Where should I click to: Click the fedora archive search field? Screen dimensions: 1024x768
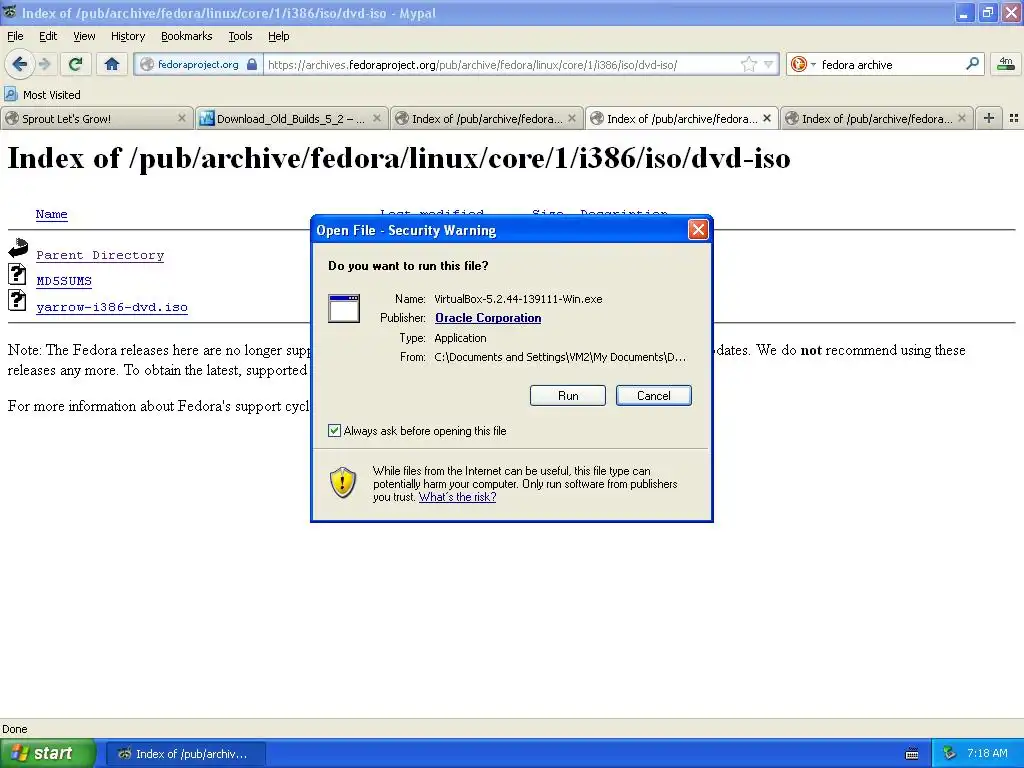[x=891, y=65]
